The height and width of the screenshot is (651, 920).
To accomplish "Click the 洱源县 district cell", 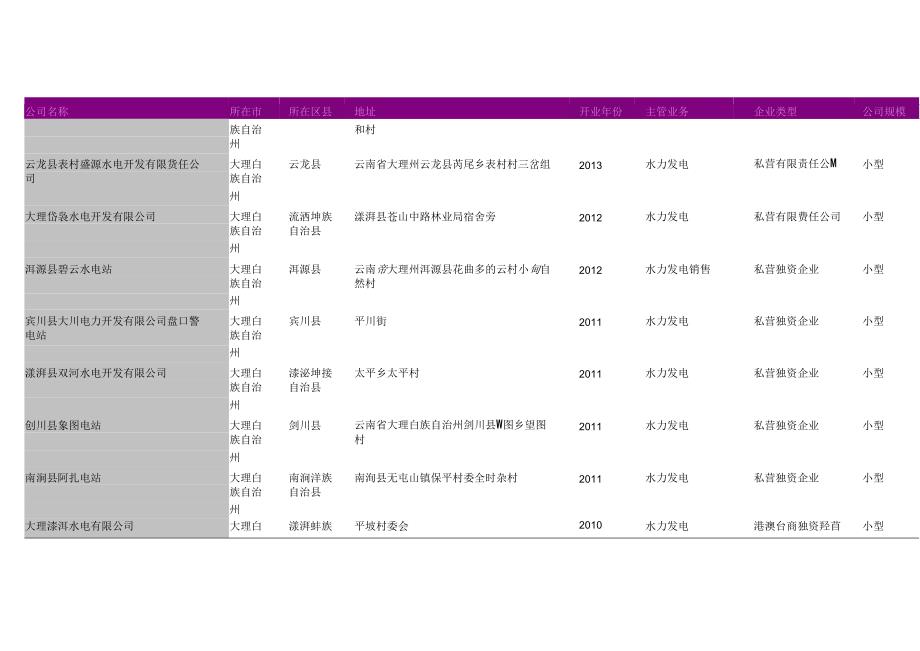I will (305, 269).
